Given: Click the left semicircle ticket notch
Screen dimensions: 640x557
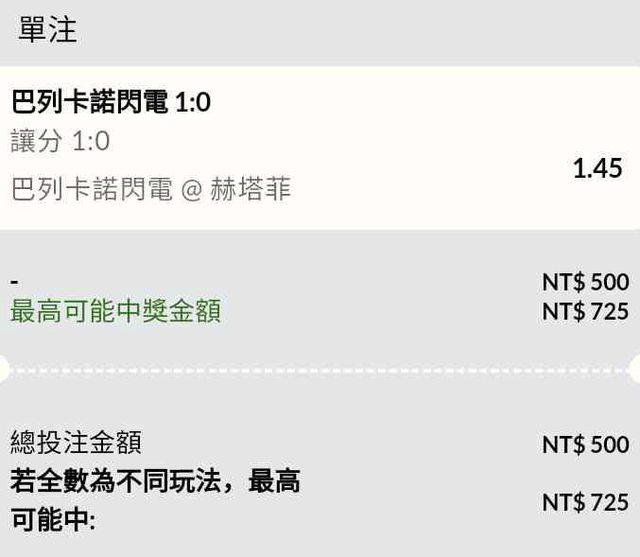Looking at the screenshot, I should pyautogui.click(x=4, y=369).
